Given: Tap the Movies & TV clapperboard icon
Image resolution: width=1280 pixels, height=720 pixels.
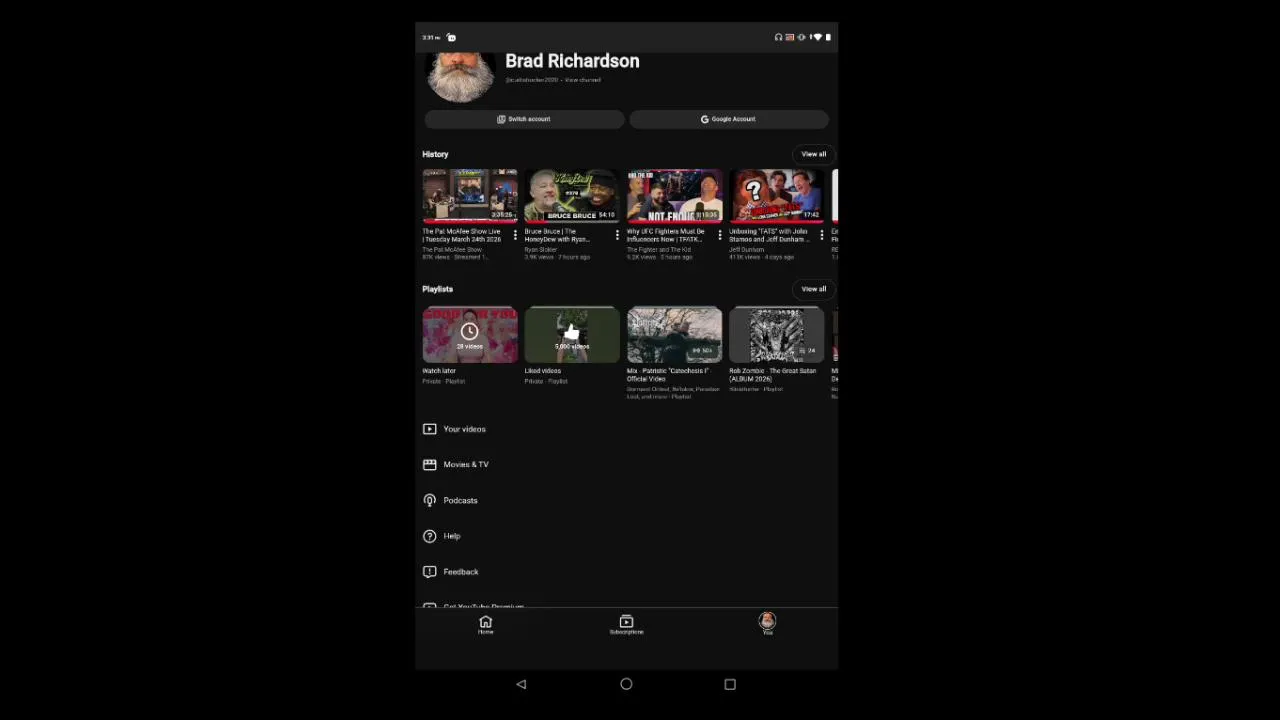Looking at the screenshot, I should tap(429, 464).
